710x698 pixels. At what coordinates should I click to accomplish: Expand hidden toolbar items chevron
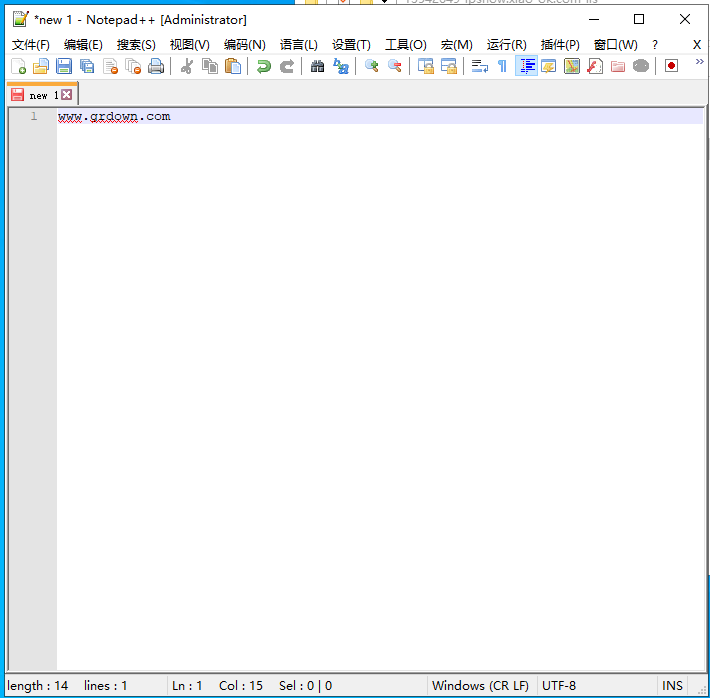click(698, 62)
